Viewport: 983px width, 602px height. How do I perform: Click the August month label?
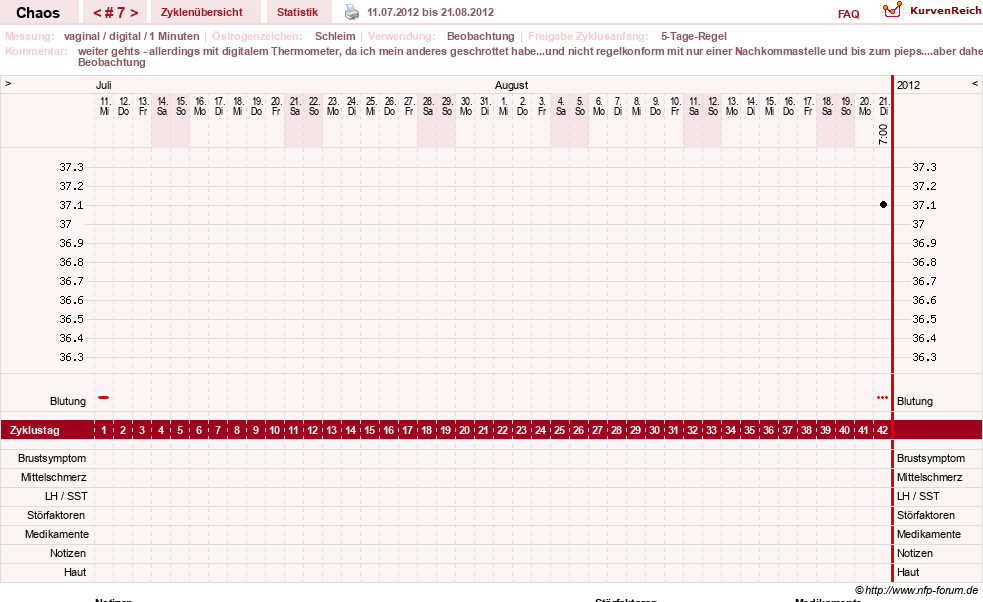coord(512,85)
